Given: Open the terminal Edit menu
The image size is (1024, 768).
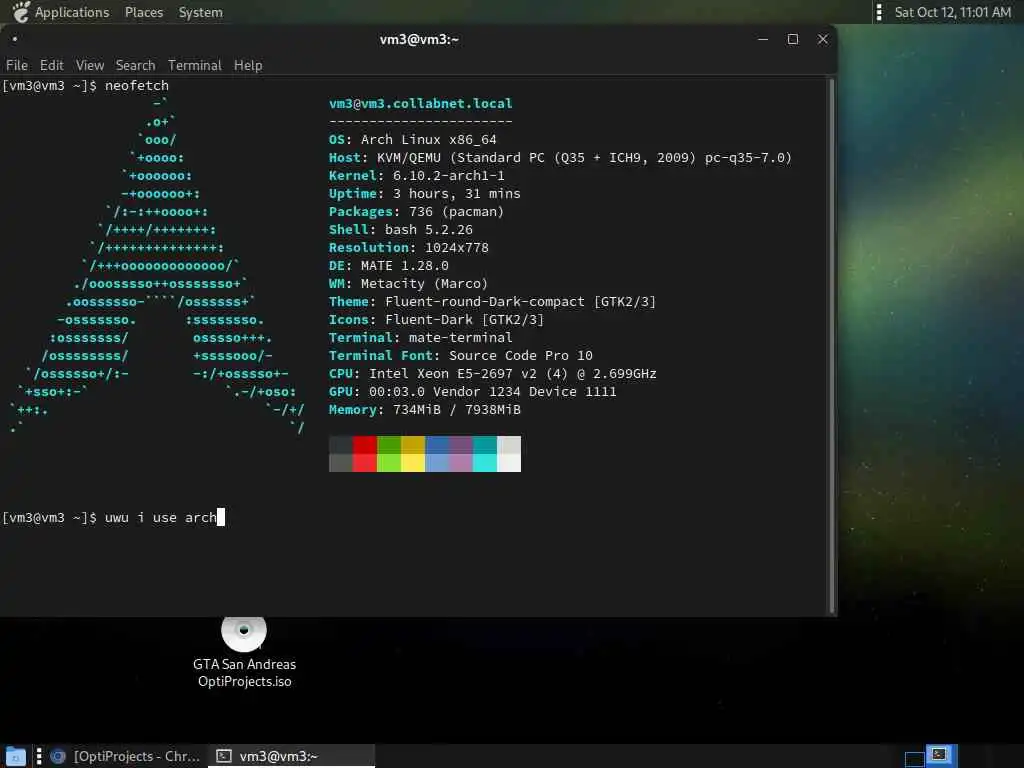Looking at the screenshot, I should (x=52, y=65).
